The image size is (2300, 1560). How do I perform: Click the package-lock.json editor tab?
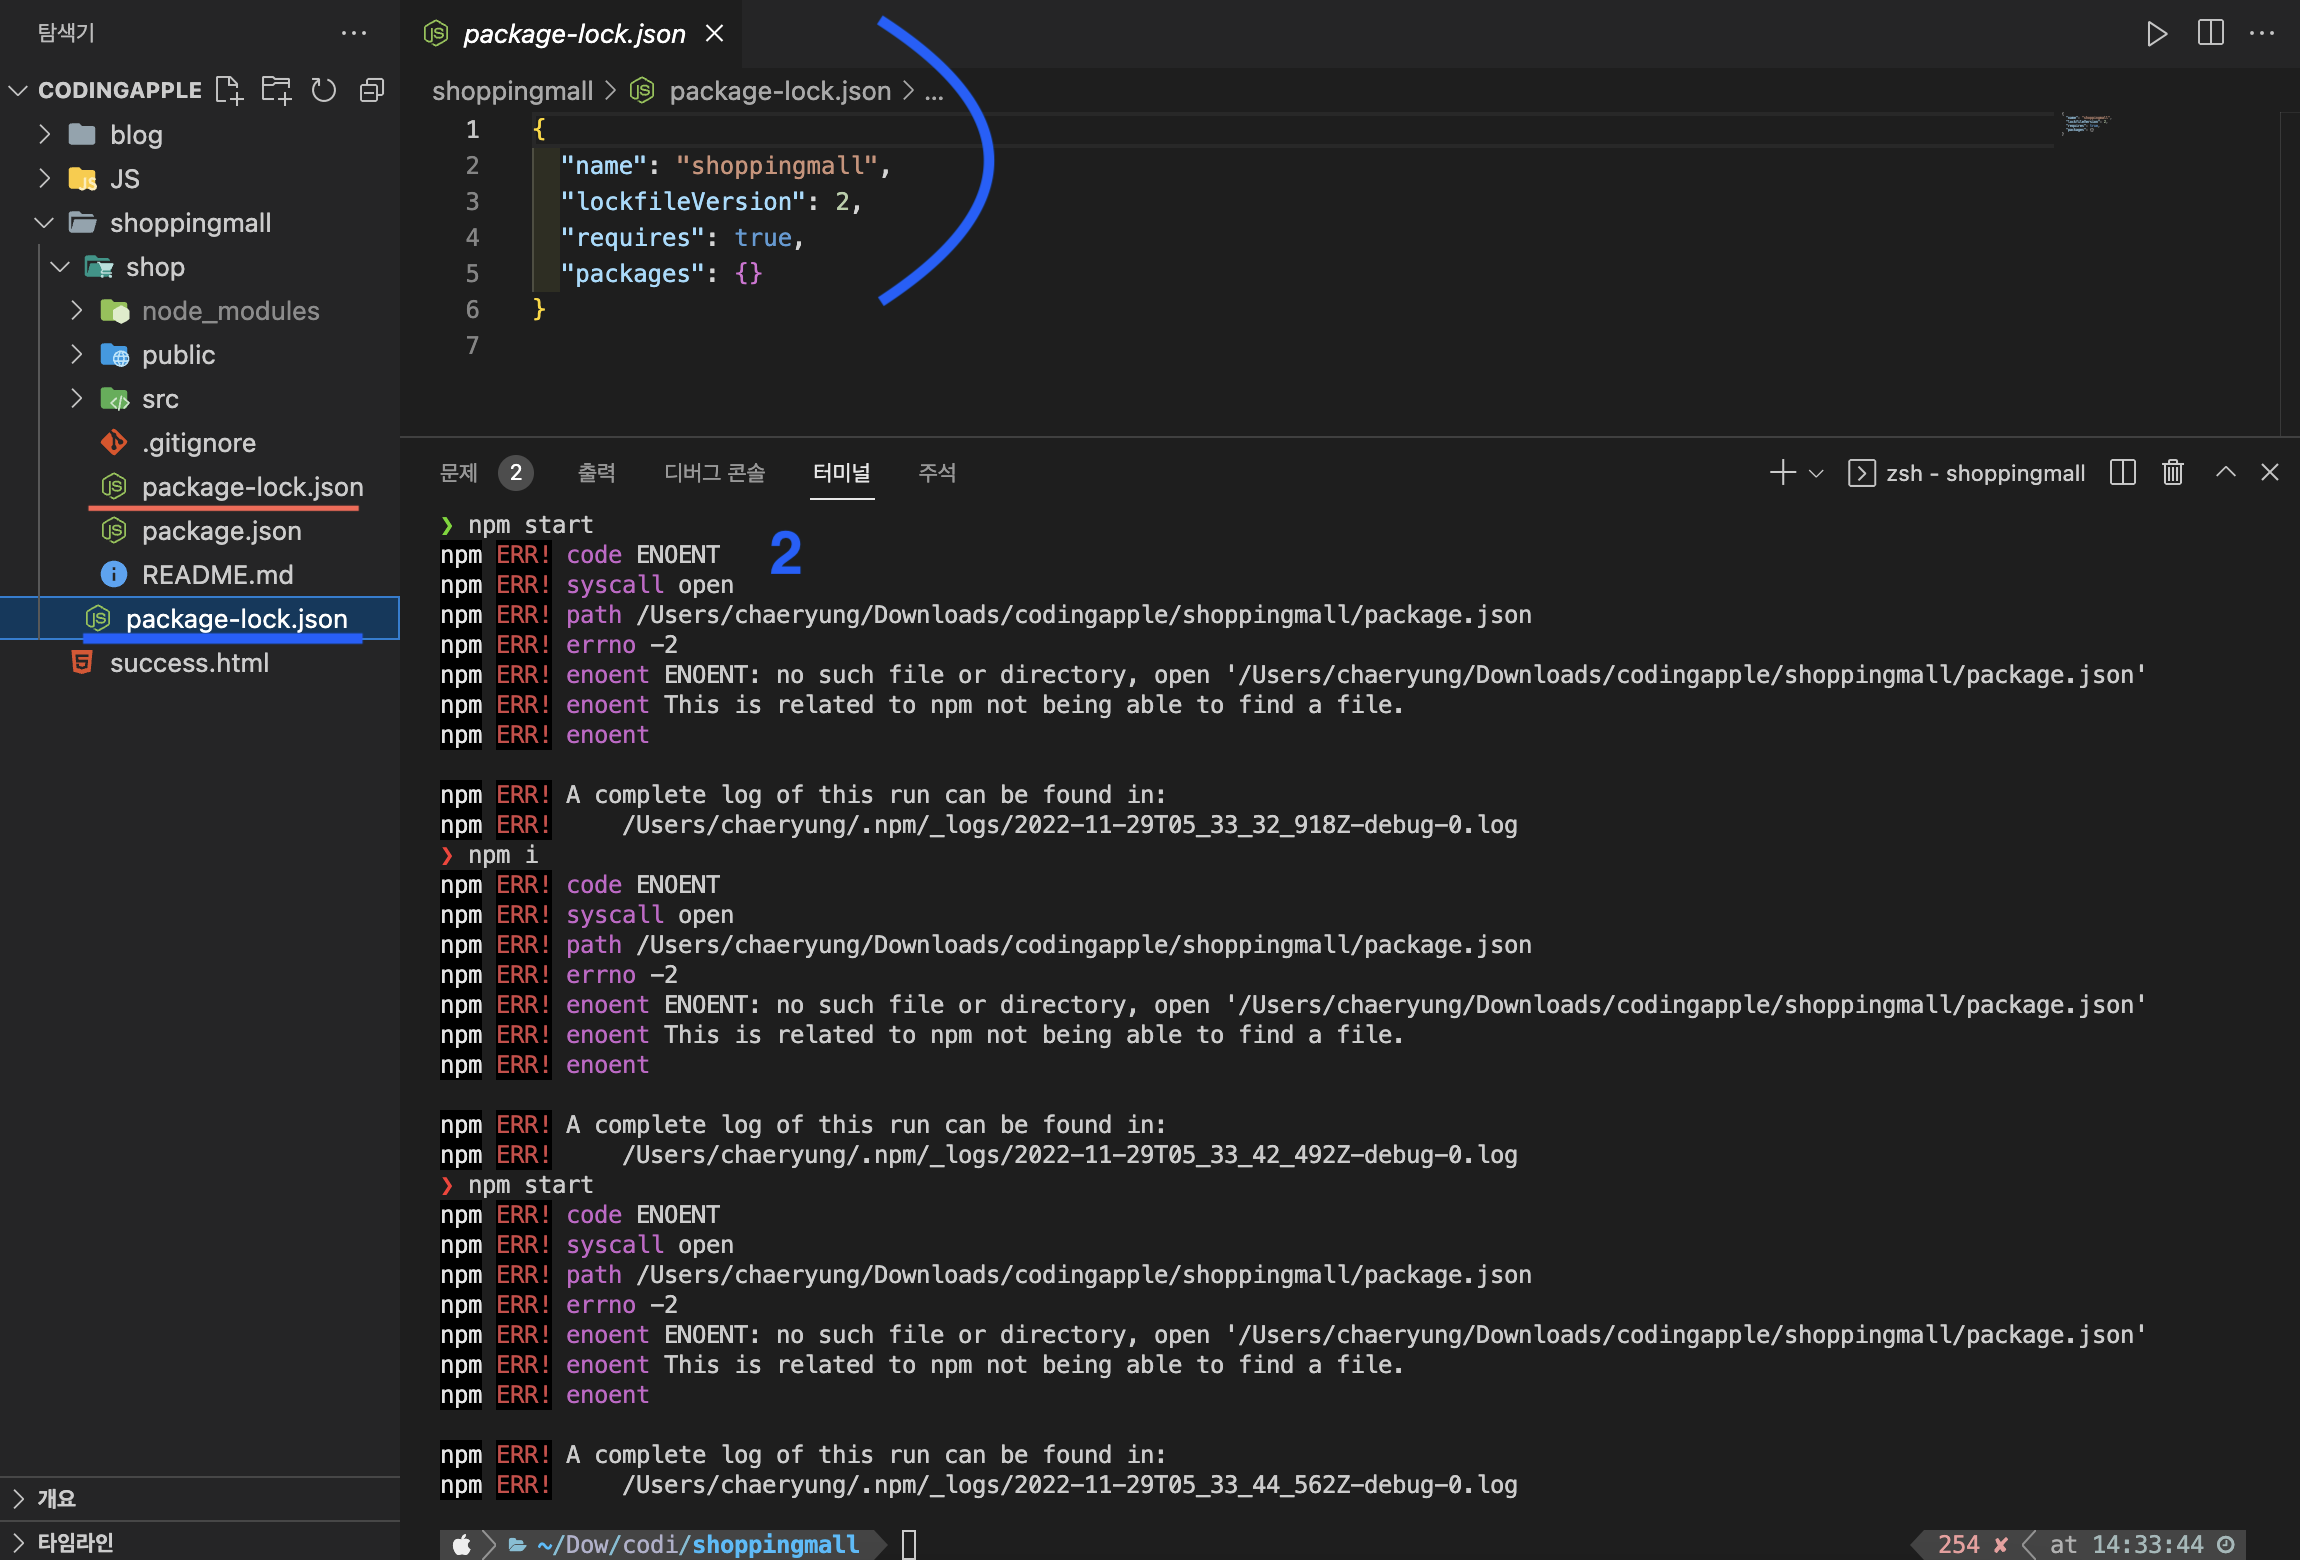[574, 34]
